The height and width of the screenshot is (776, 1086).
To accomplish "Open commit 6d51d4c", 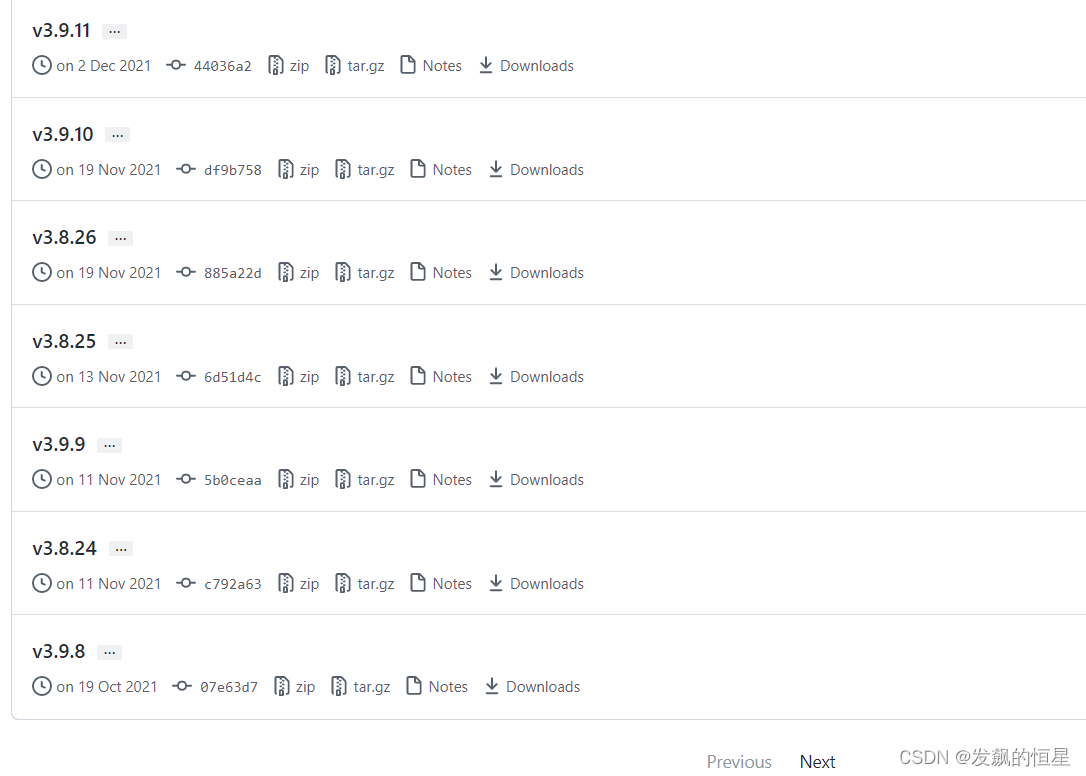I will [x=233, y=377].
